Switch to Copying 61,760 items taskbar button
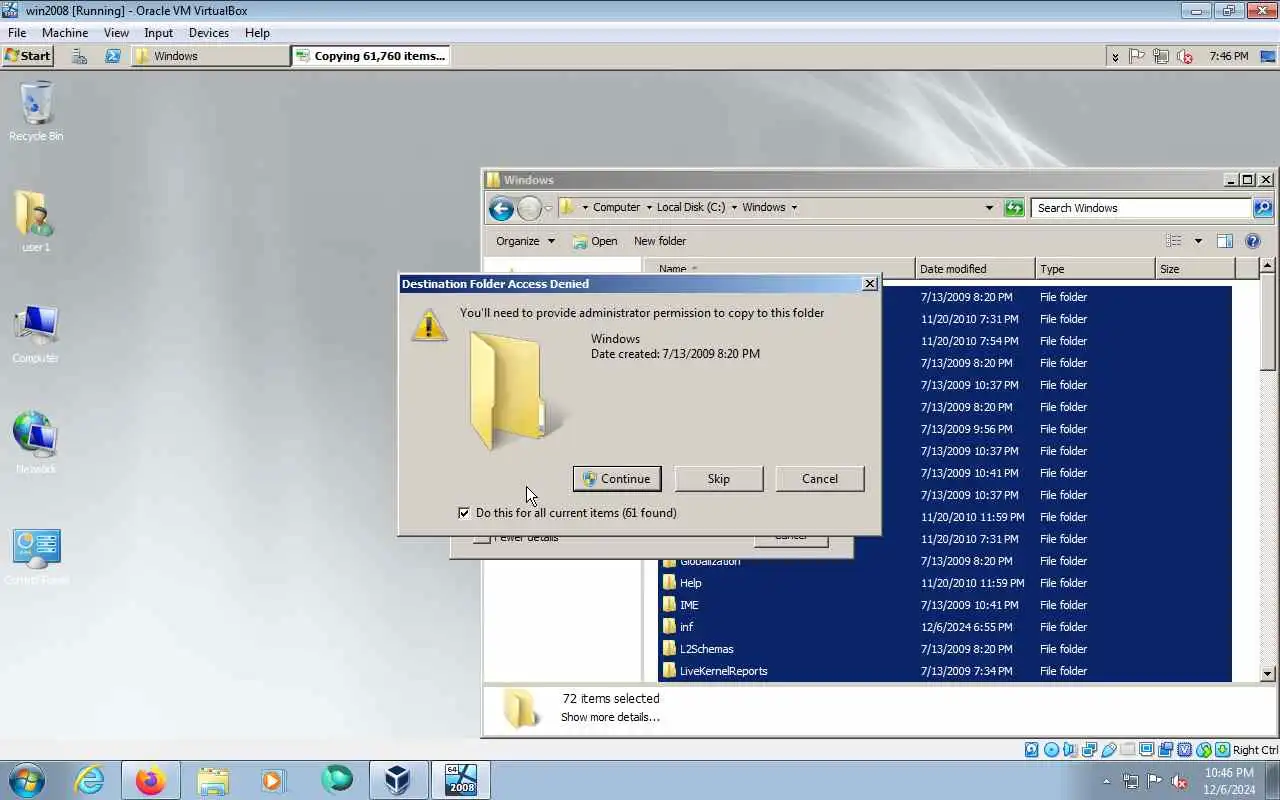The image size is (1280, 800). pos(371,56)
